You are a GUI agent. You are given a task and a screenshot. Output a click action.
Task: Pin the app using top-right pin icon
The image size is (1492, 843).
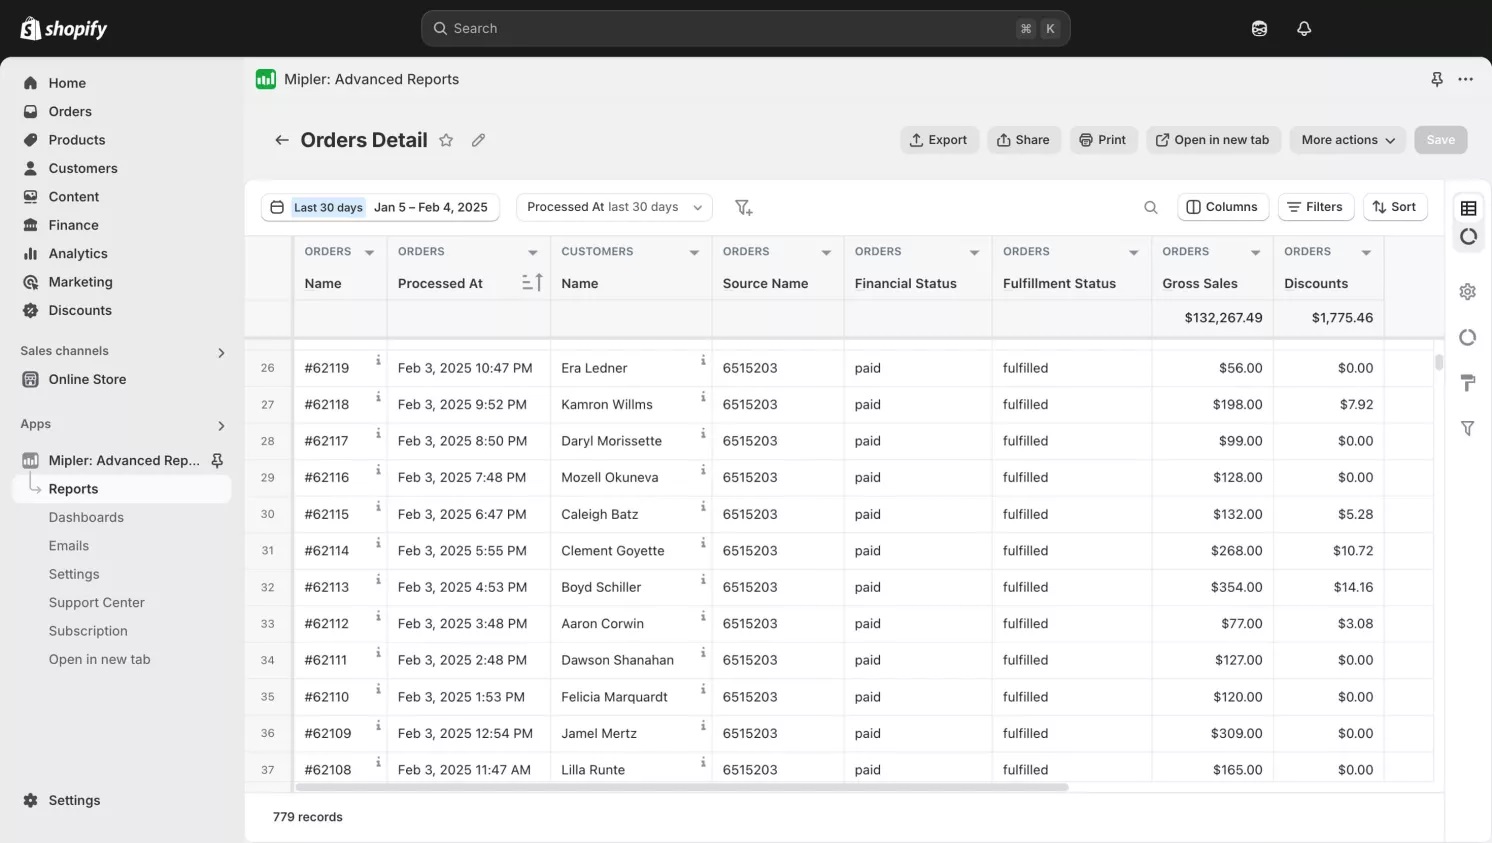tap(1437, 79)
